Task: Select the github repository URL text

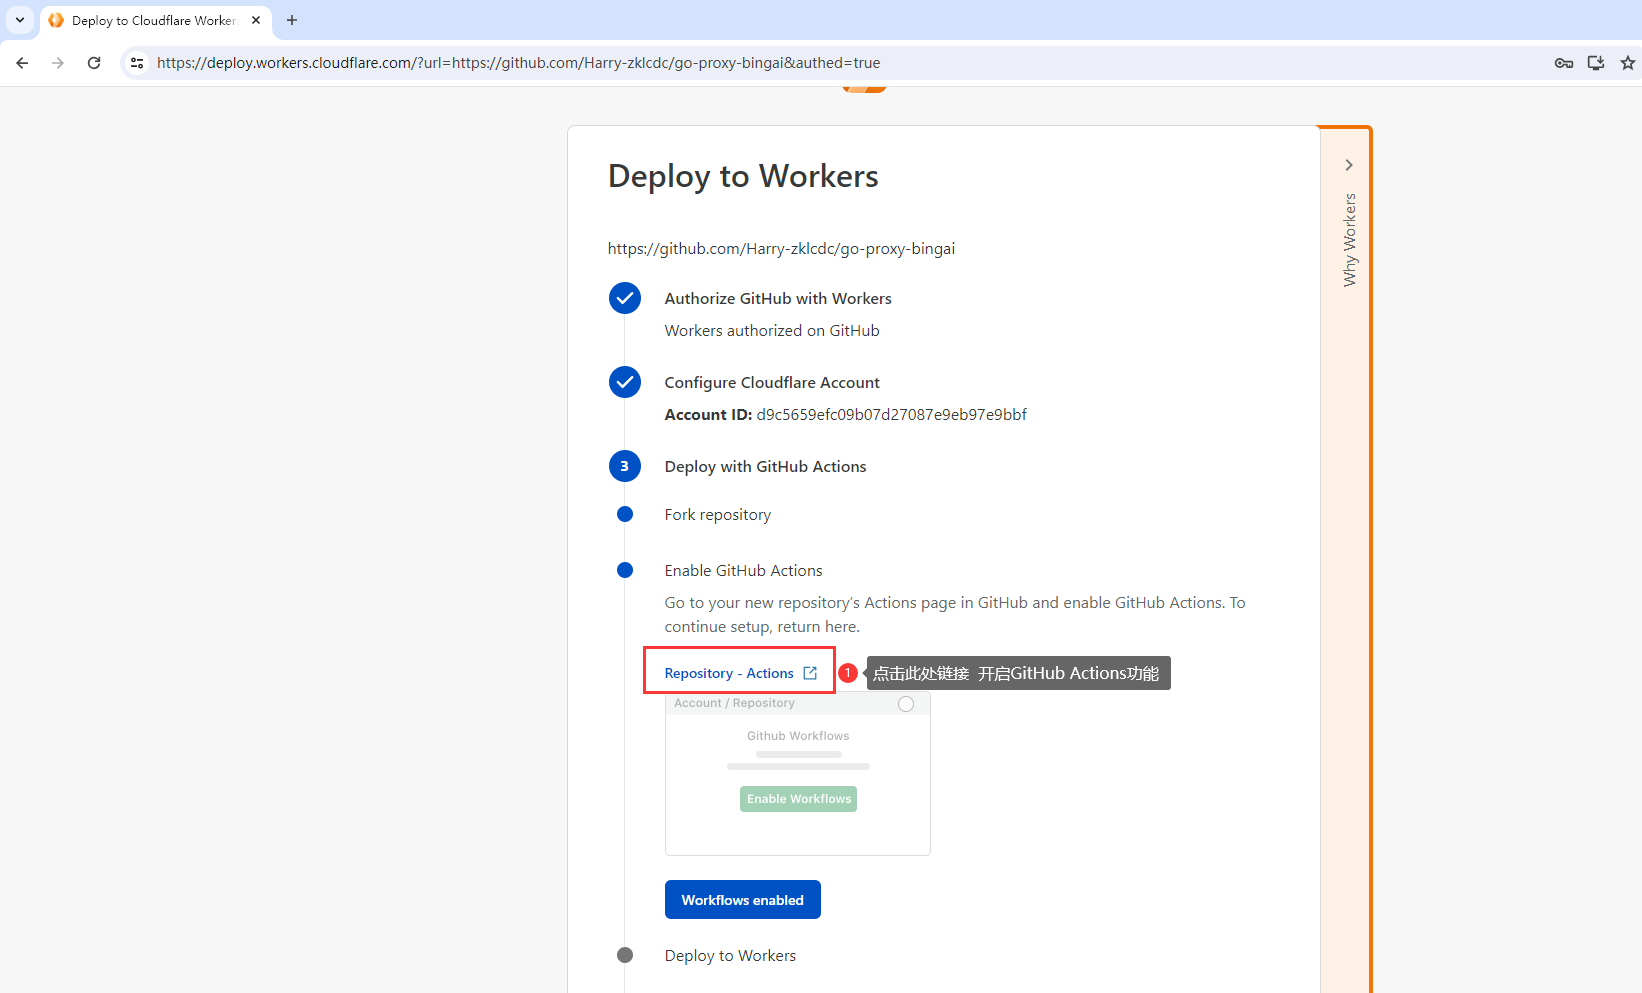Action: (781, 249)
